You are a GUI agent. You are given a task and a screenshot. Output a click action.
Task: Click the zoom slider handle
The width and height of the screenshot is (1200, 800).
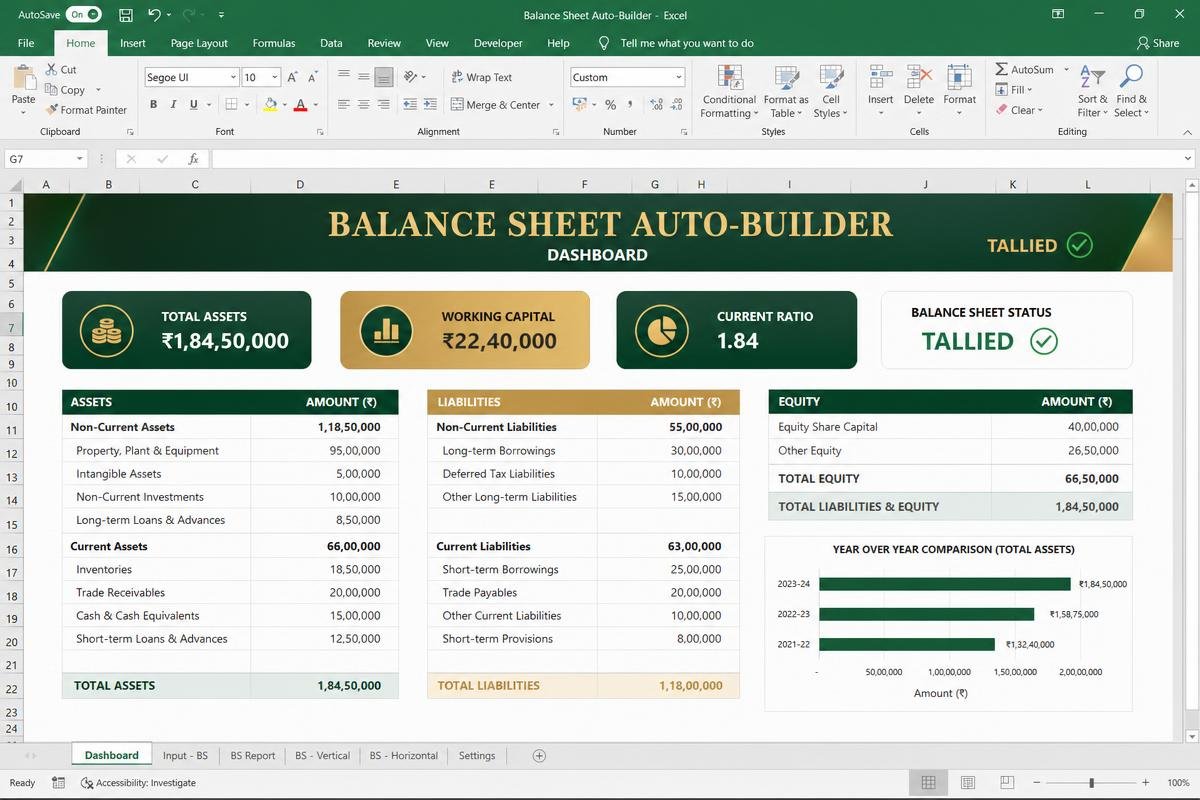tap(1091, 783)
